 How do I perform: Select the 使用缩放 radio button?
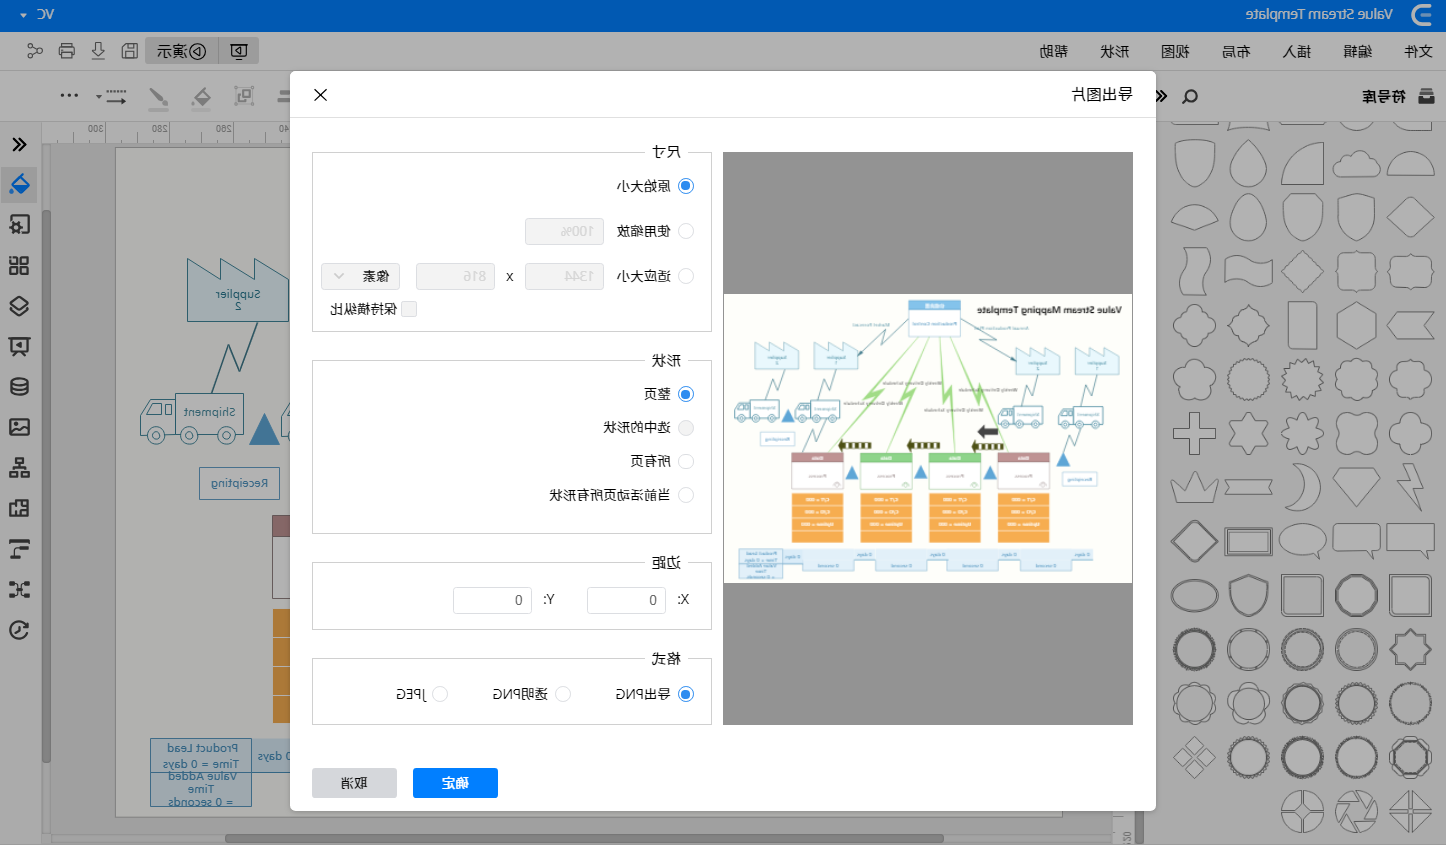point(686,231)
